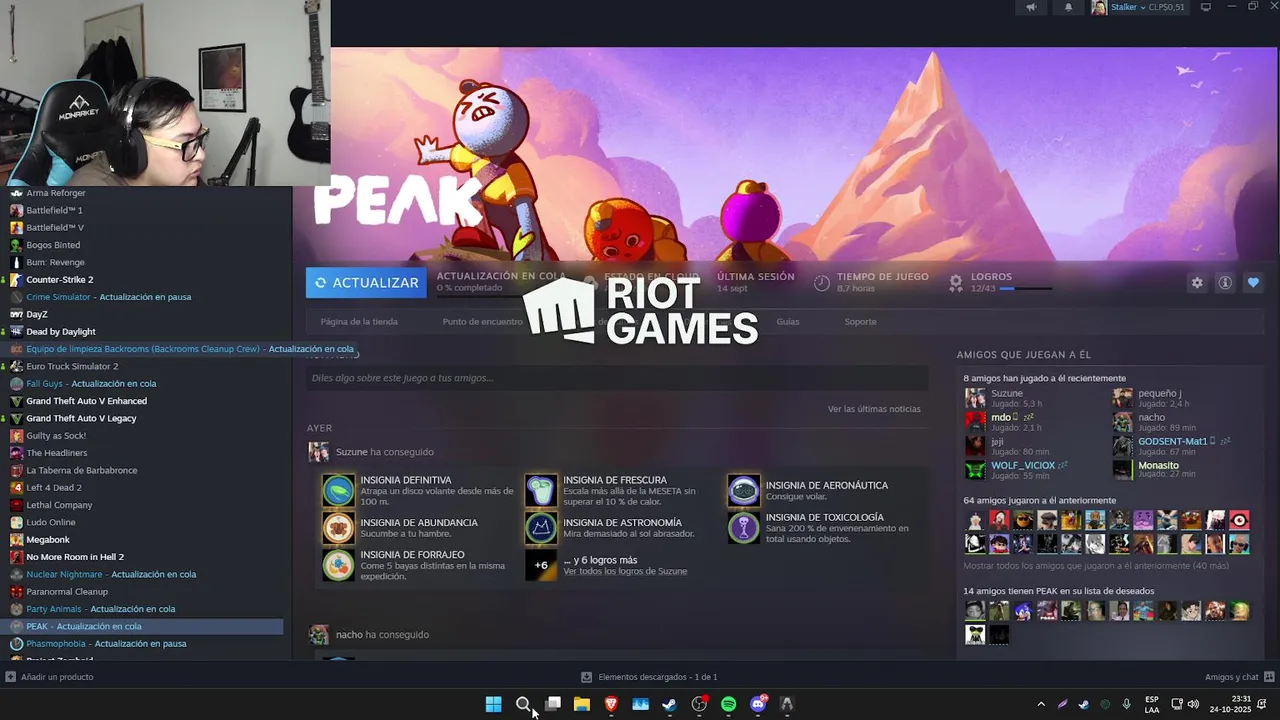The image size is (1280, 720).
Task: Click friend Monasito in friends list
Action: pyautogui.click(x=1158, y=465)
